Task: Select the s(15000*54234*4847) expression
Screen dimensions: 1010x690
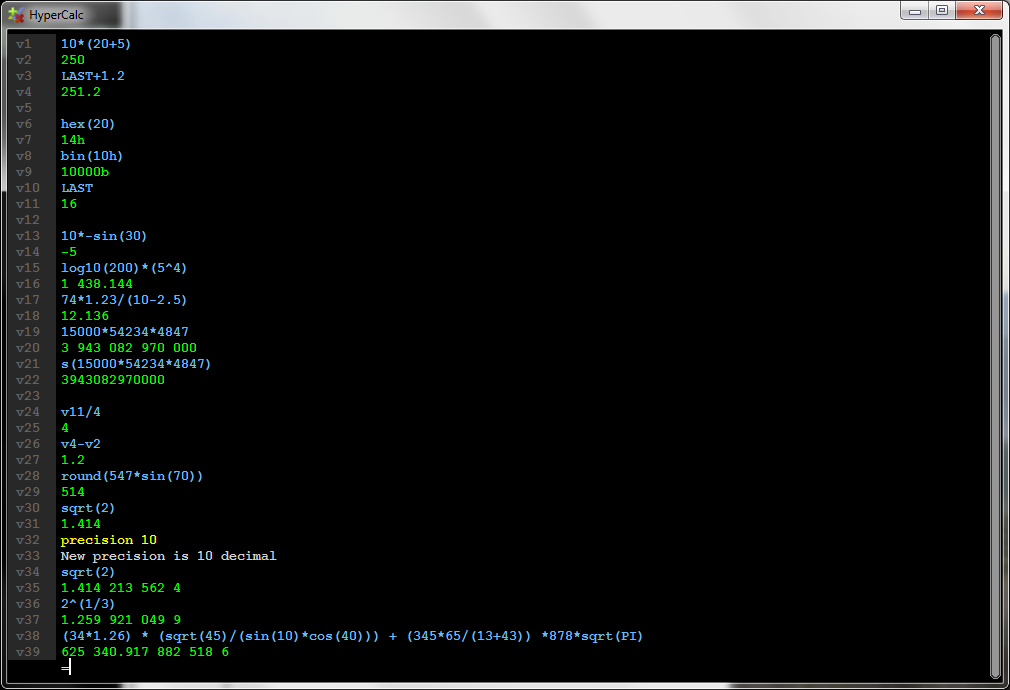Action: pyautogui.click(x=136, y=364)
